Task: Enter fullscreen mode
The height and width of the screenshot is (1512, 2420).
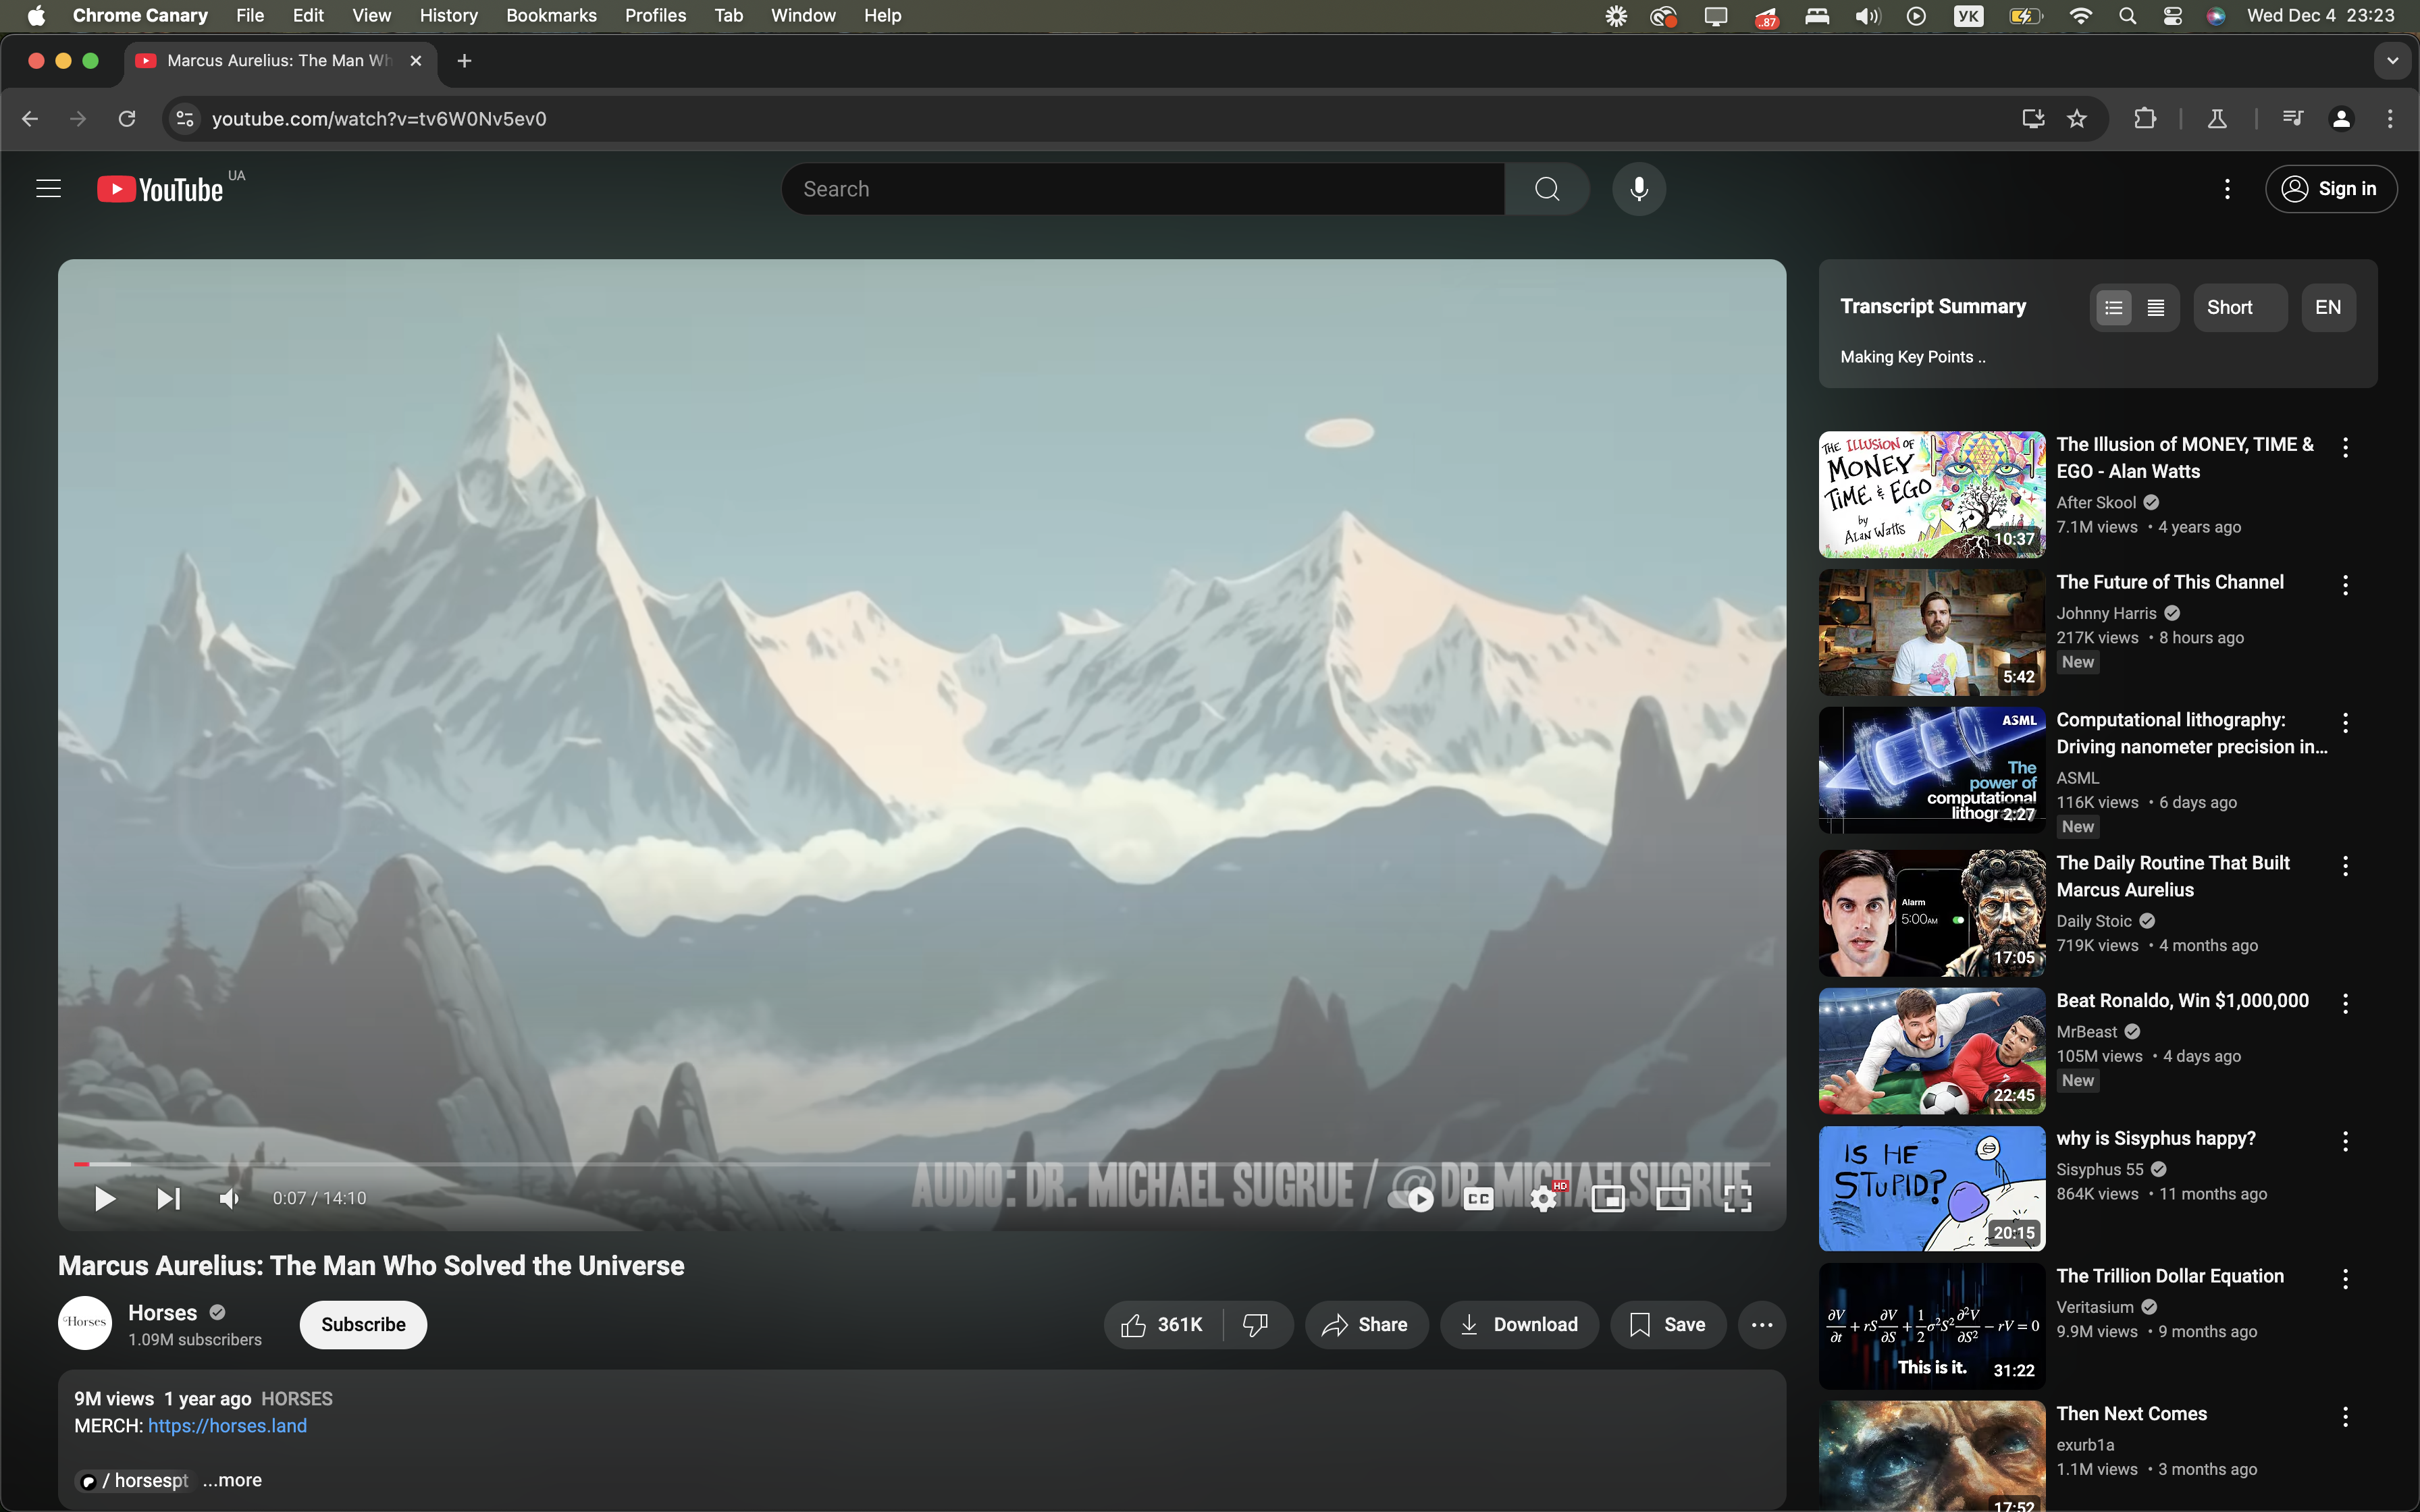Action: coord(1737,1198)
